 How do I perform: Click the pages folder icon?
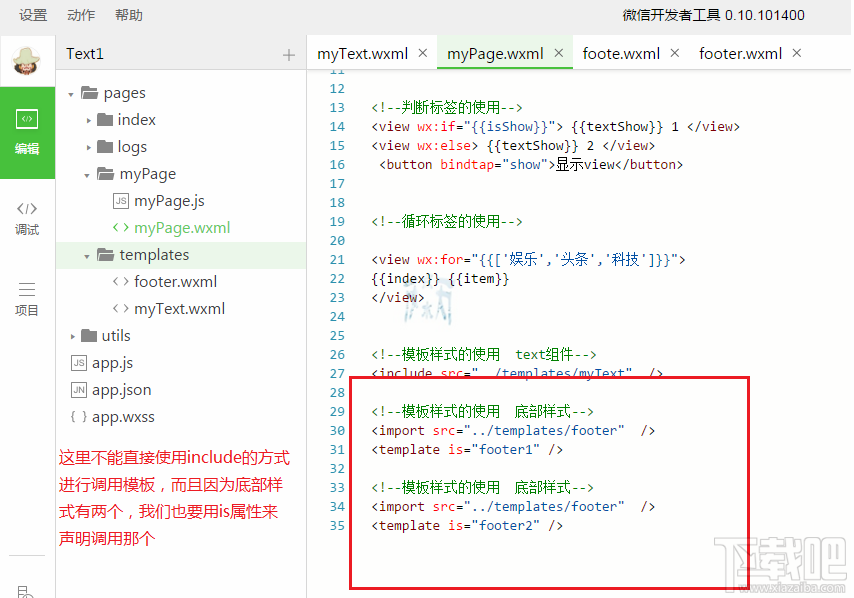point(89,93)
